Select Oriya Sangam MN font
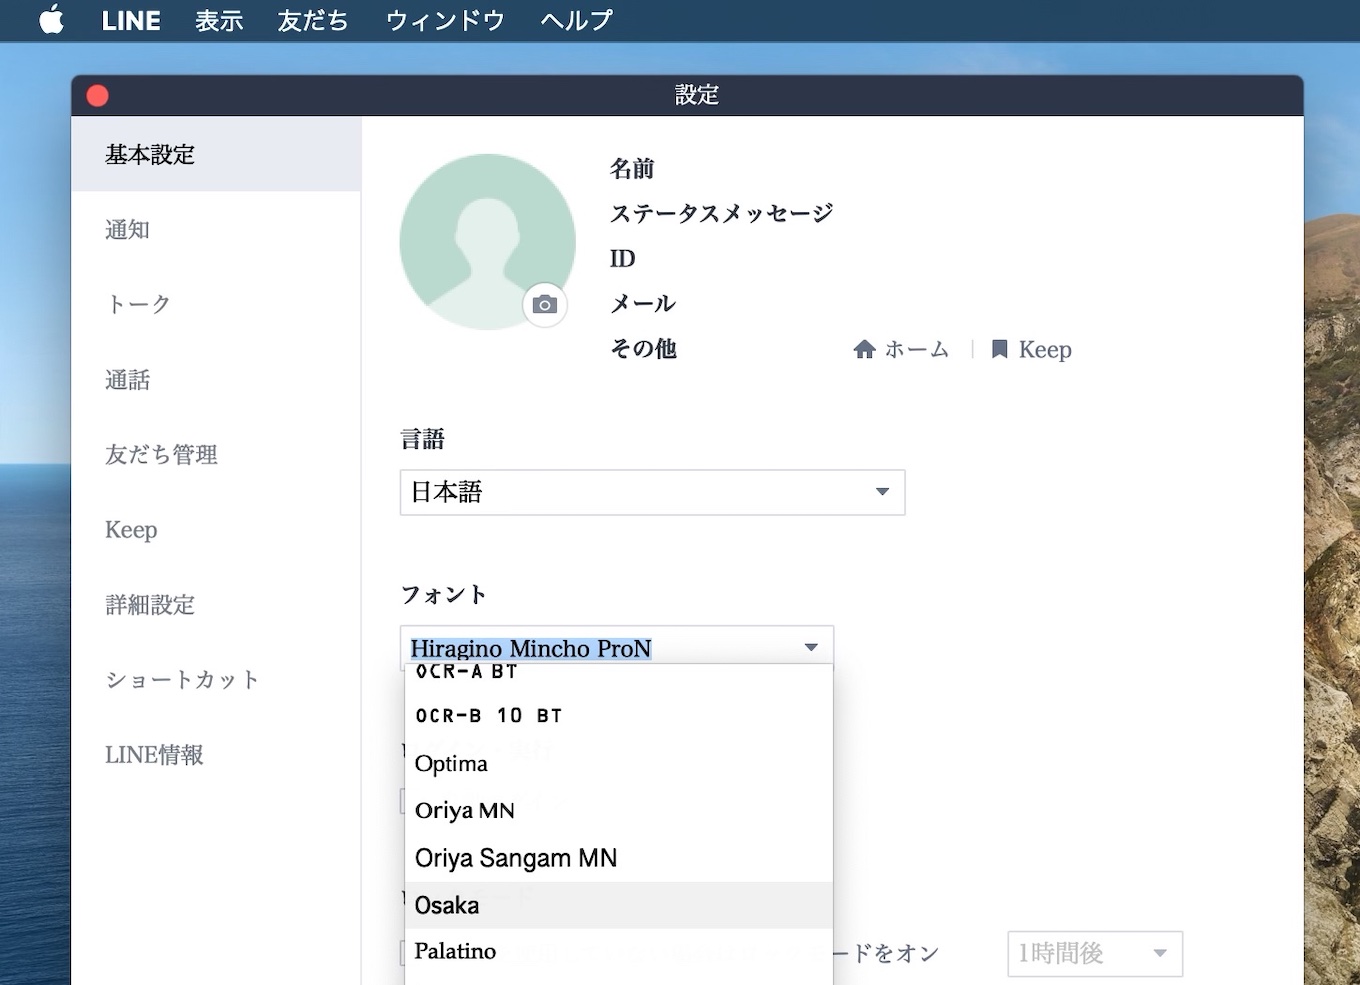Image resolution: width=1360 pixels, height=985 pixels. (619, 858)
